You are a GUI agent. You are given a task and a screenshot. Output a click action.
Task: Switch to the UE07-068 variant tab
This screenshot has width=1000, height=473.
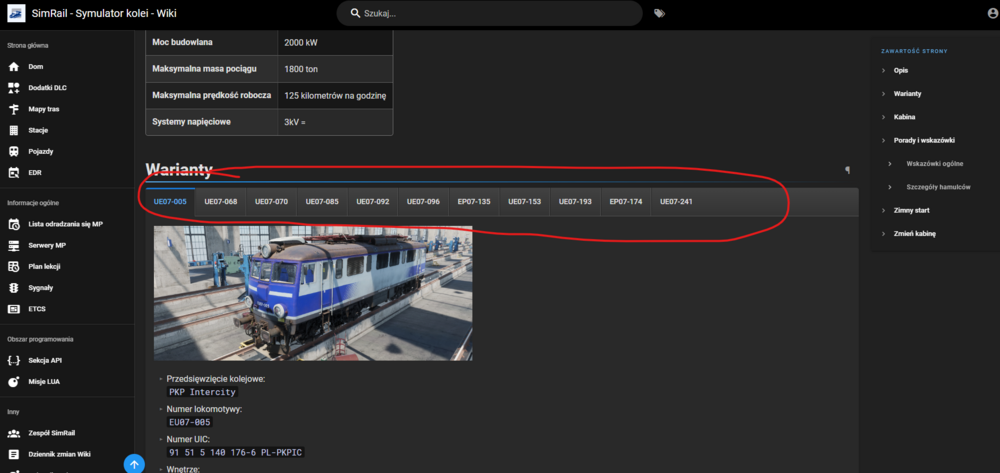pyautogui.click(x=220, y=201)
